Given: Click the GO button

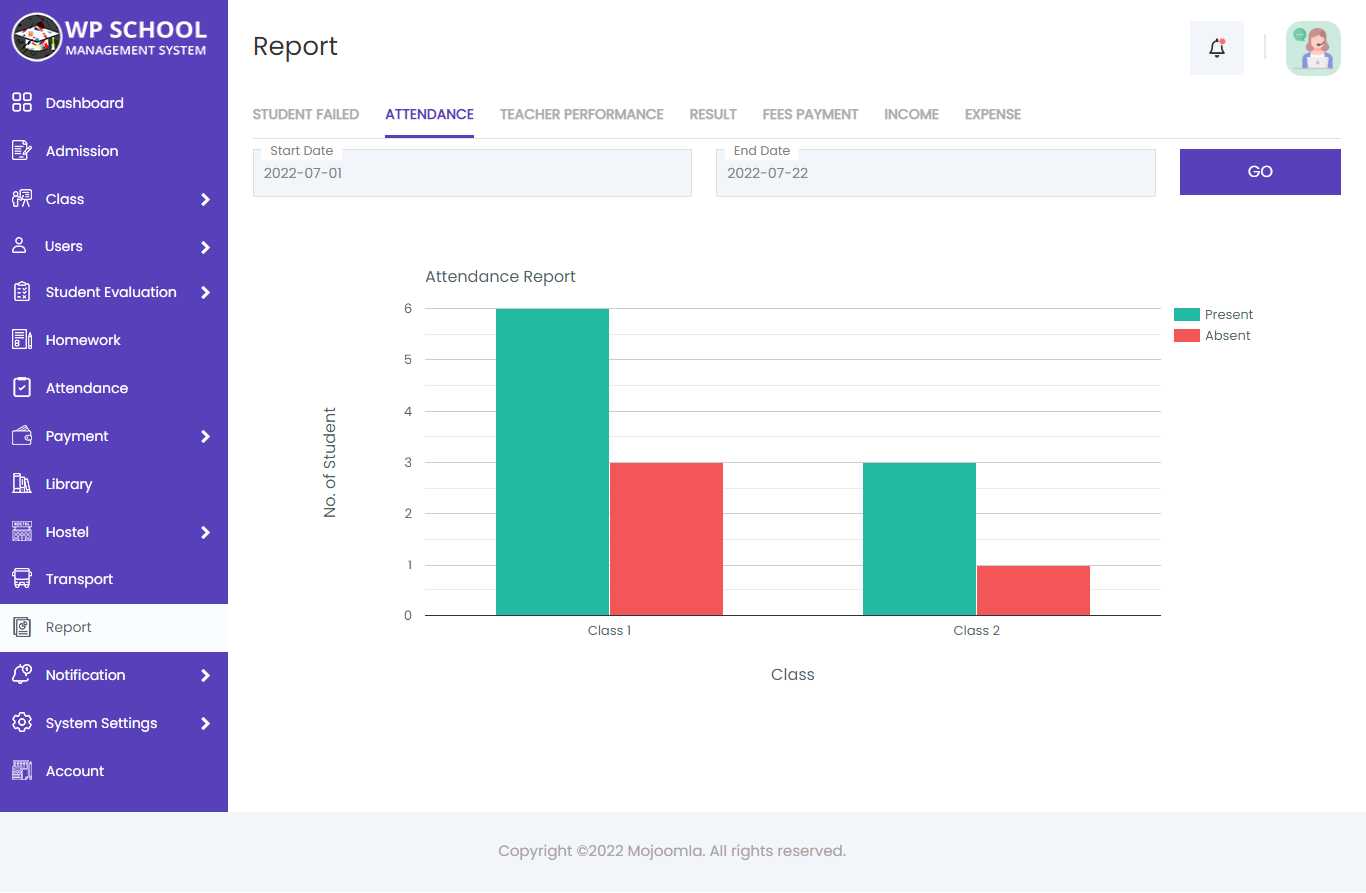Looking at the screenshot, I should point(1260,172).
